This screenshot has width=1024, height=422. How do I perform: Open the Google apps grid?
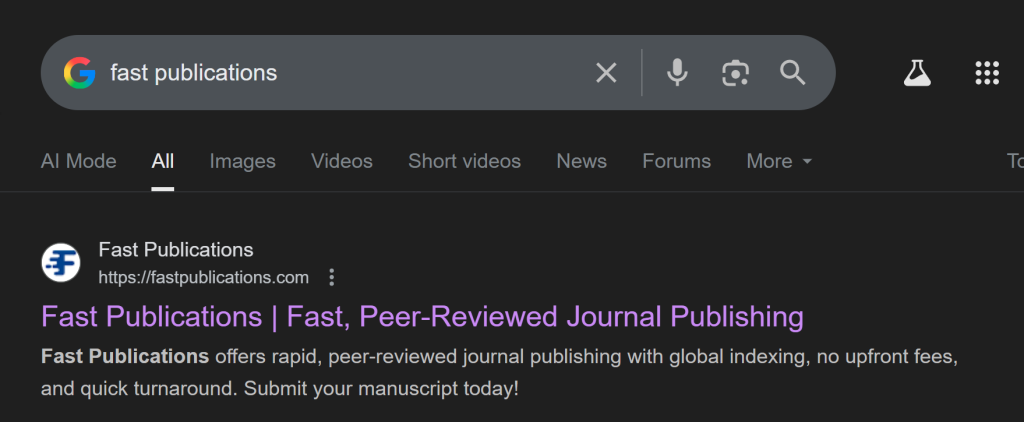987,73
